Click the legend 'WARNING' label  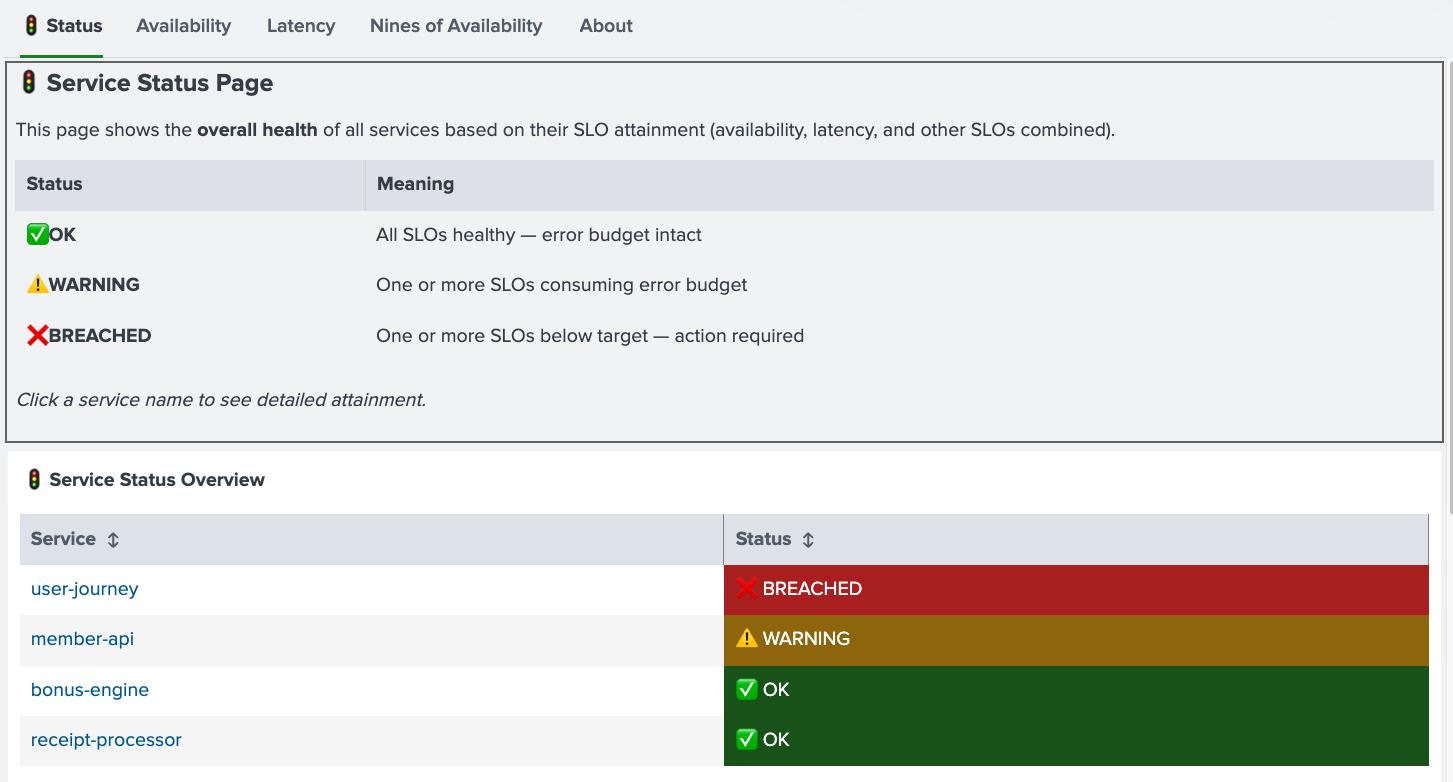[94, 285]
